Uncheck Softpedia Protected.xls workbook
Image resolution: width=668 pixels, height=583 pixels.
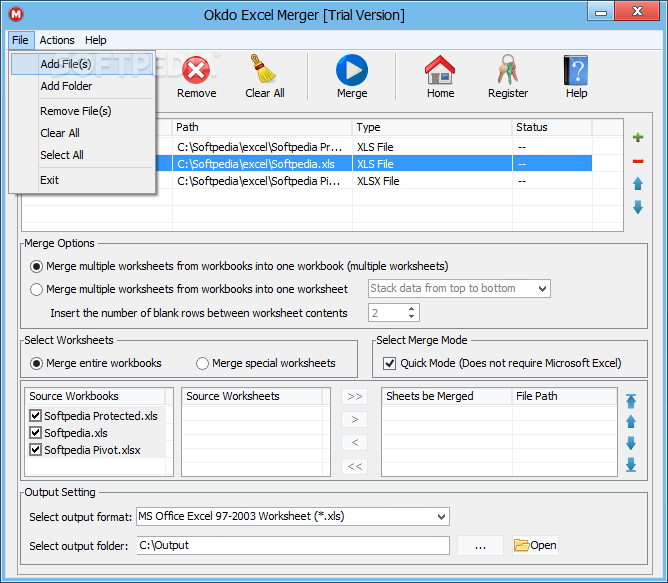coord(35,416)
